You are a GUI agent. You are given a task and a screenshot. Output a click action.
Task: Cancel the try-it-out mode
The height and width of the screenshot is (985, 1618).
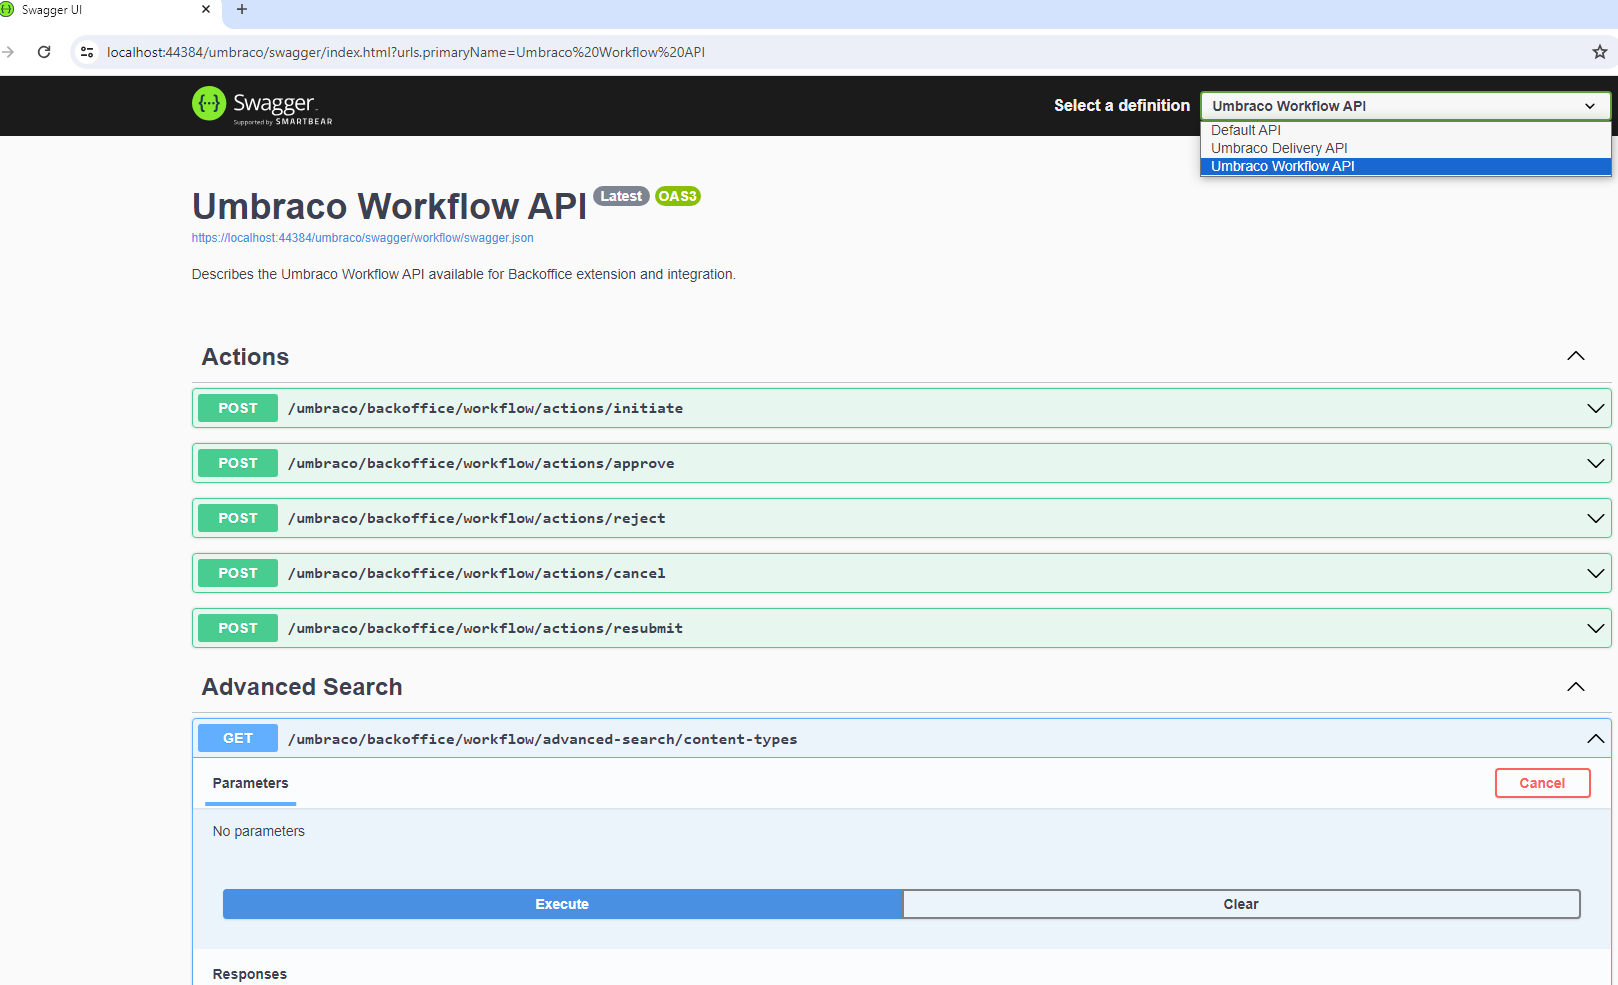click(x=1542, y=783)
